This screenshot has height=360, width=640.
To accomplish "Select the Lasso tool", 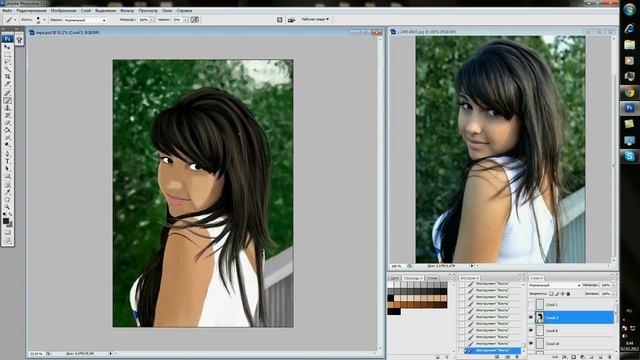I will click(7, 62).
